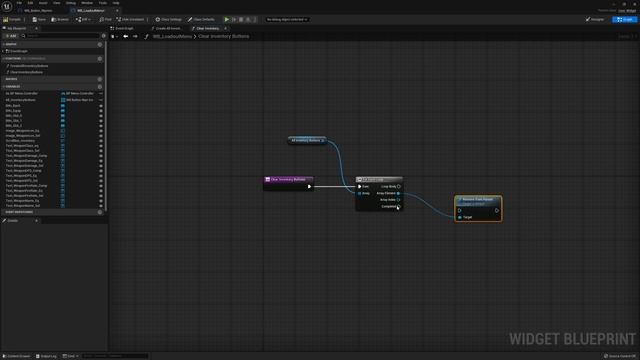640x360 pixels.
Task: Expand the EventGraph tree item
Action: click(3, 51)
